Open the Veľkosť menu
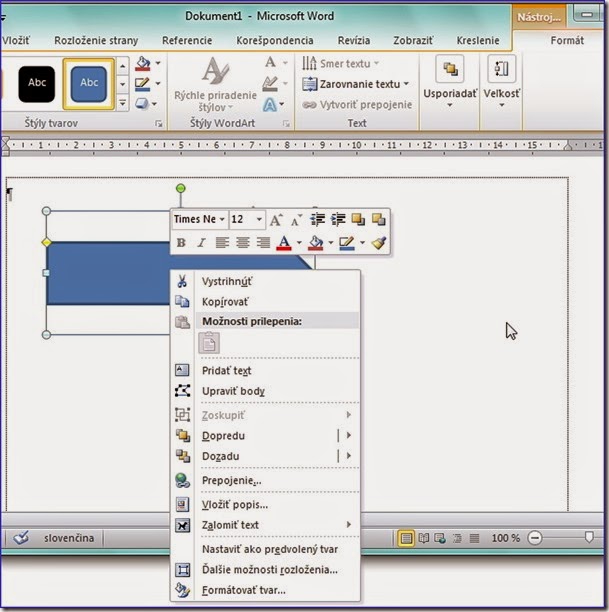 (502, 83)
